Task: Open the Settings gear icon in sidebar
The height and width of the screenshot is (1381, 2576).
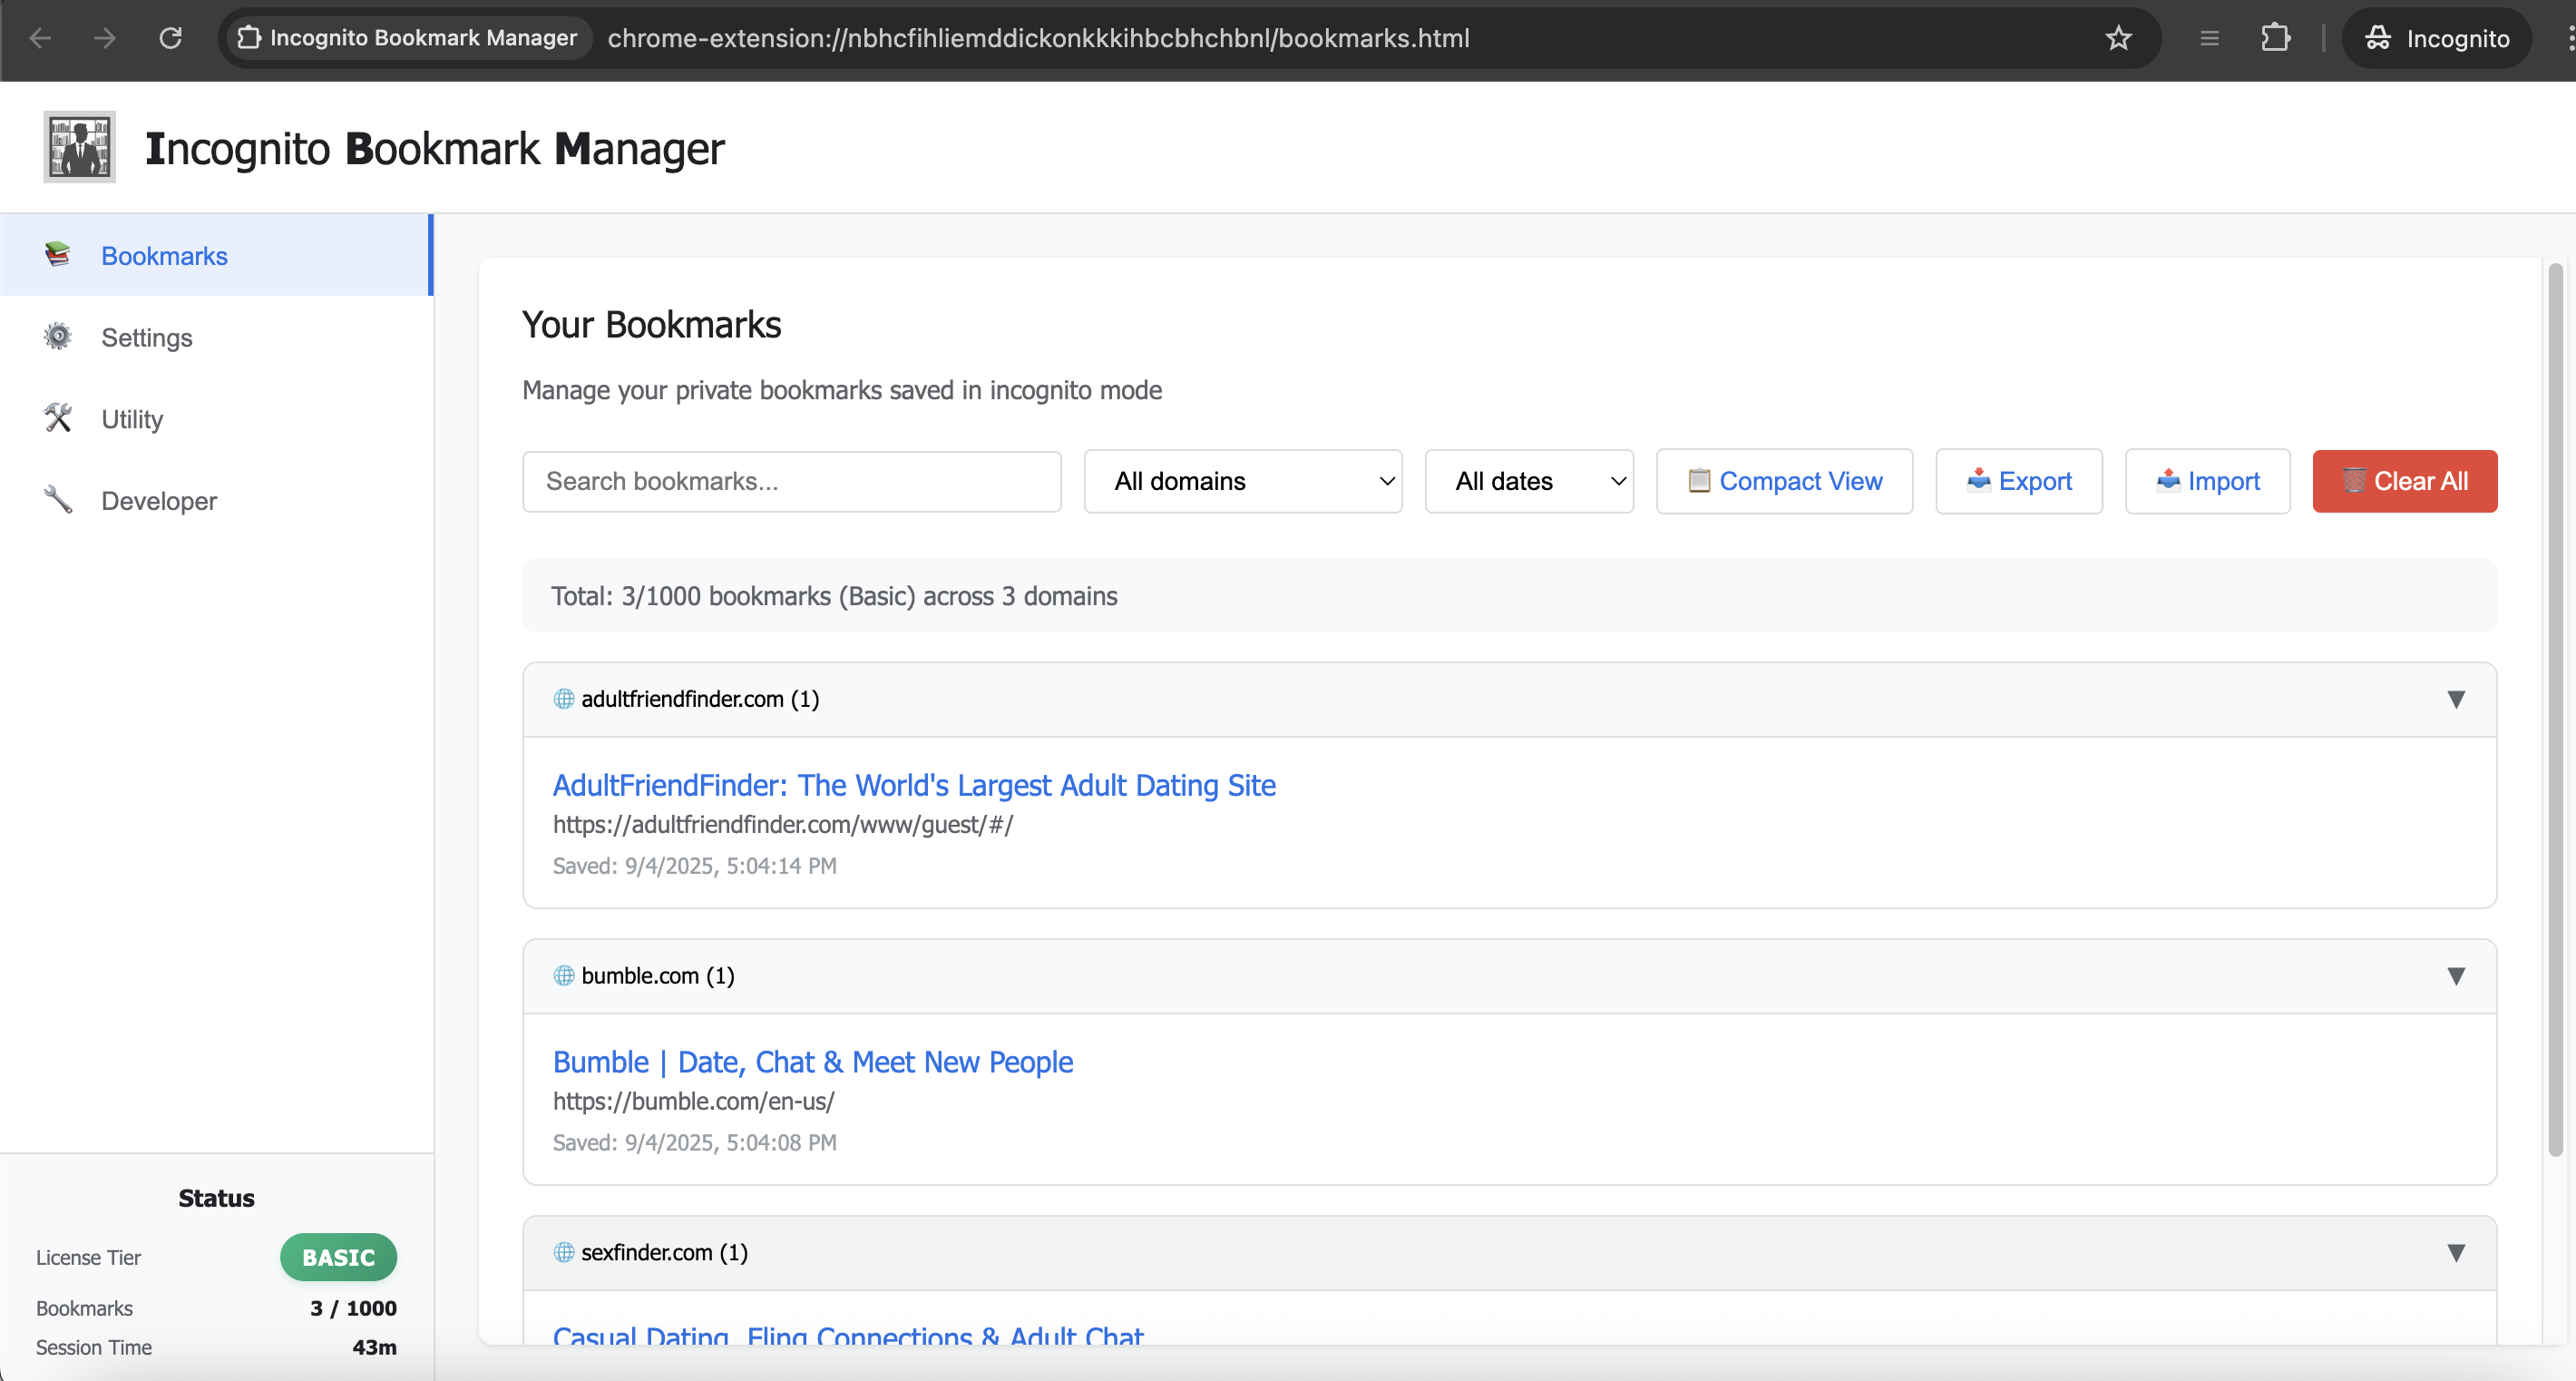Action: point(58,337)
